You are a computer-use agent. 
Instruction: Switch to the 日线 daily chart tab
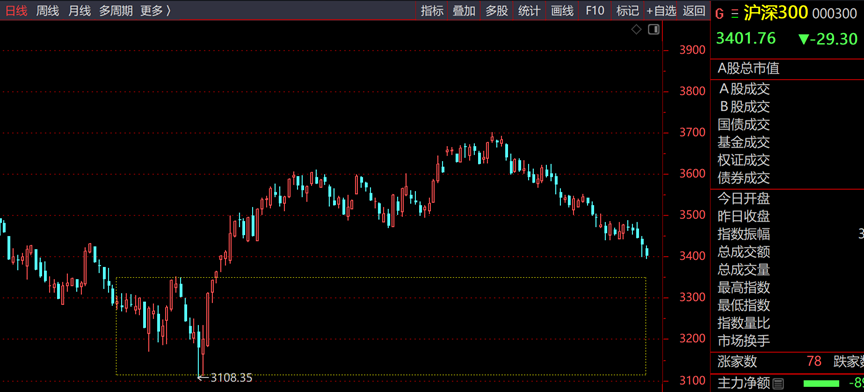coord(16,10)
